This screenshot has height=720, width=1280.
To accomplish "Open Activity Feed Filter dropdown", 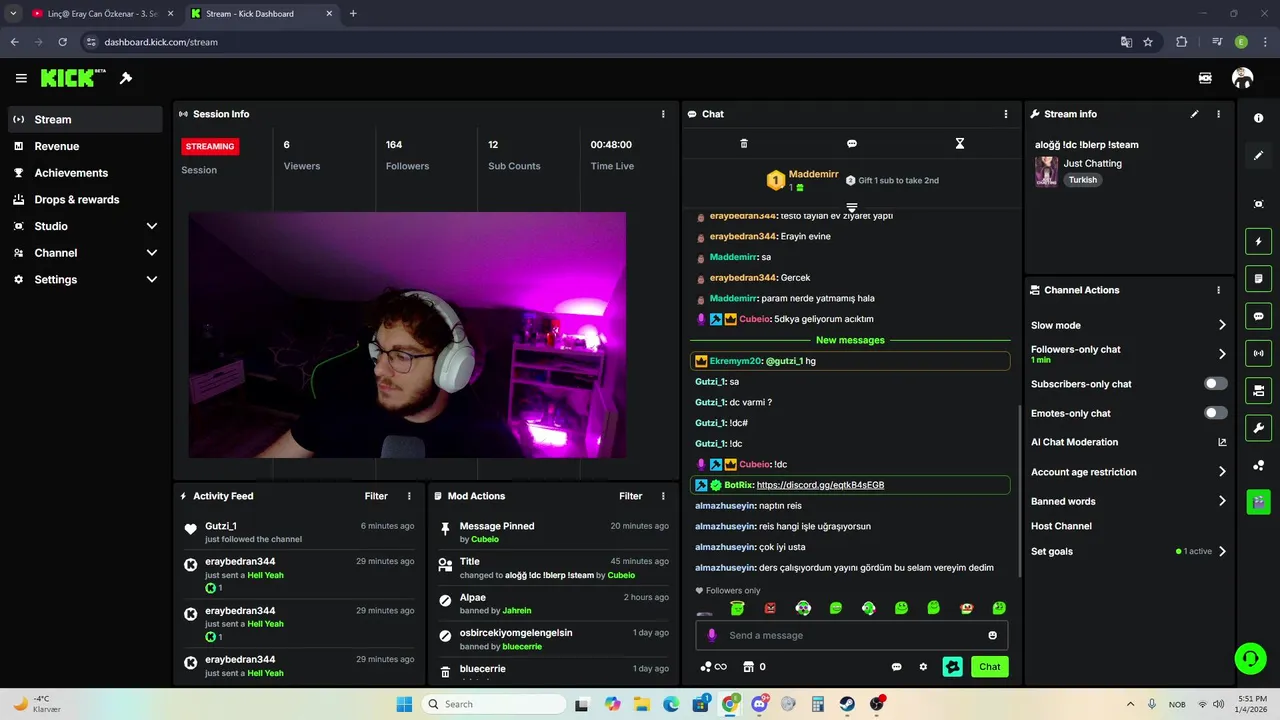I will [x=376, y=496].
